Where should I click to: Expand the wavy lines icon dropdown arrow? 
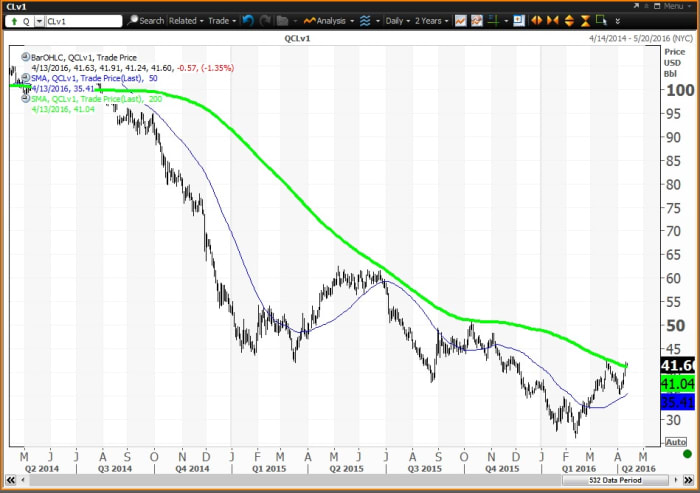point(378,21)
